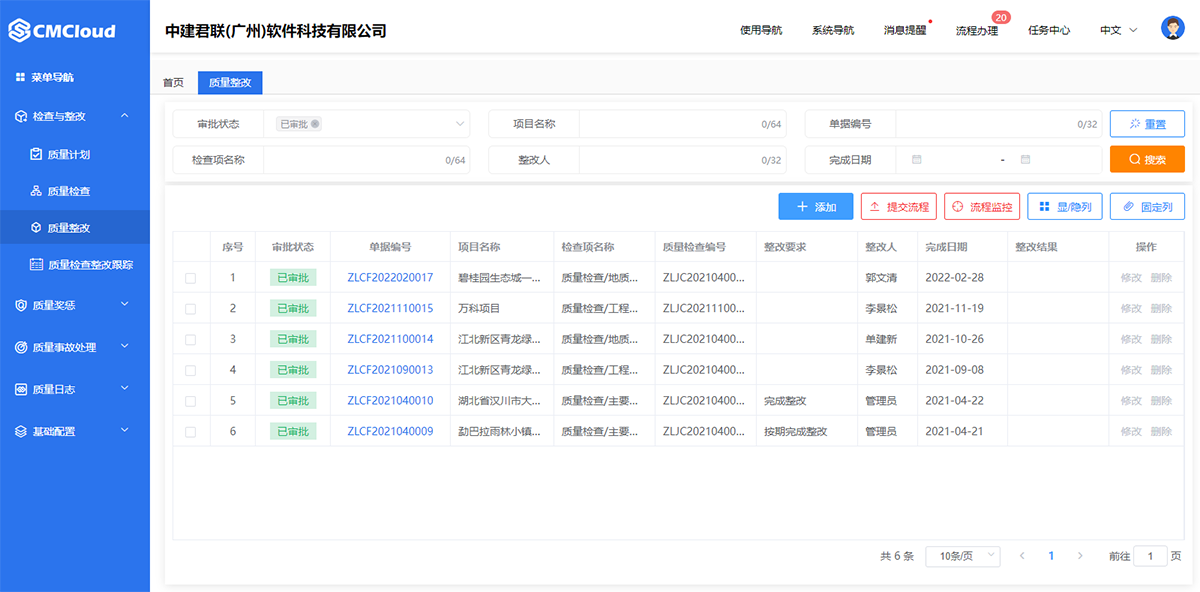Click 删除 in the ZLCF2021100014 row
Image resolution: width=1200 pixels, height=592 pixels.
pos(1161,340)
